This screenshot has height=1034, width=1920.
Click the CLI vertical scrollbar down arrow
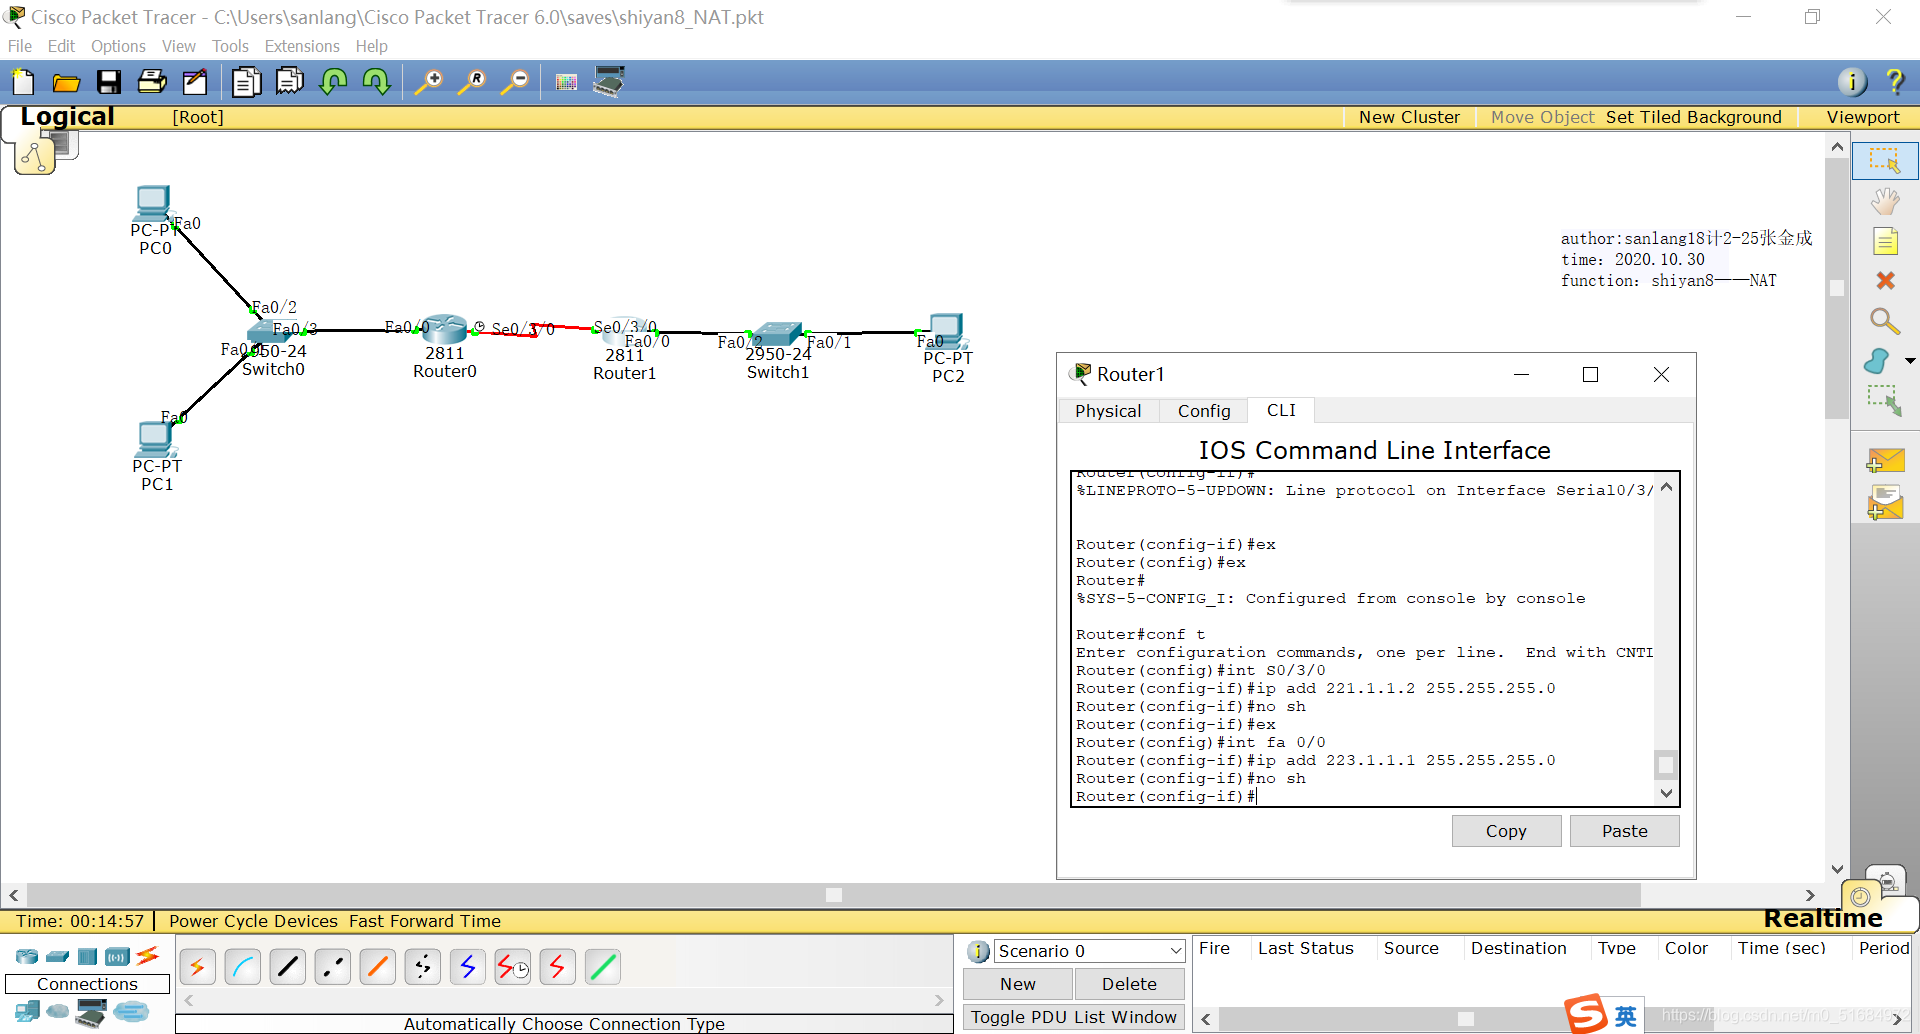click(x=1666, y=793)
